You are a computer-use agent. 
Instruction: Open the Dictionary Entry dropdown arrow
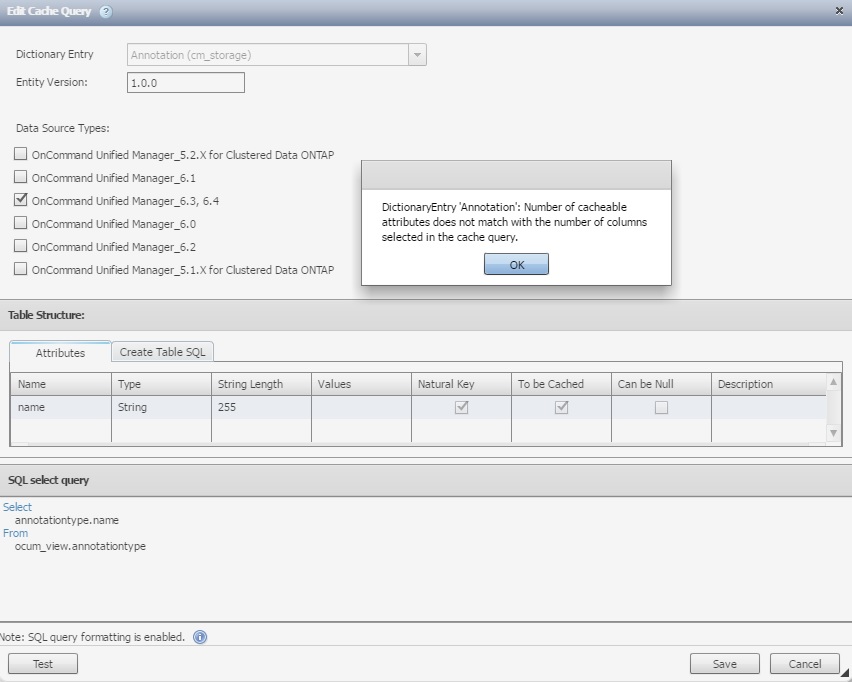pos(417,55)
